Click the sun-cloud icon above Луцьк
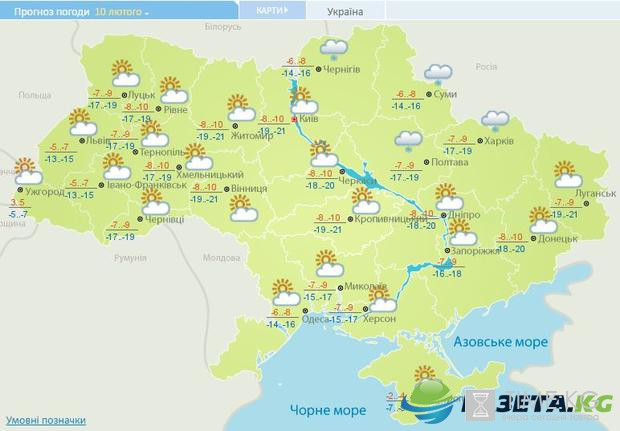Screen dimensions: 620x431 pyautogui.click(x=126, y=73)
